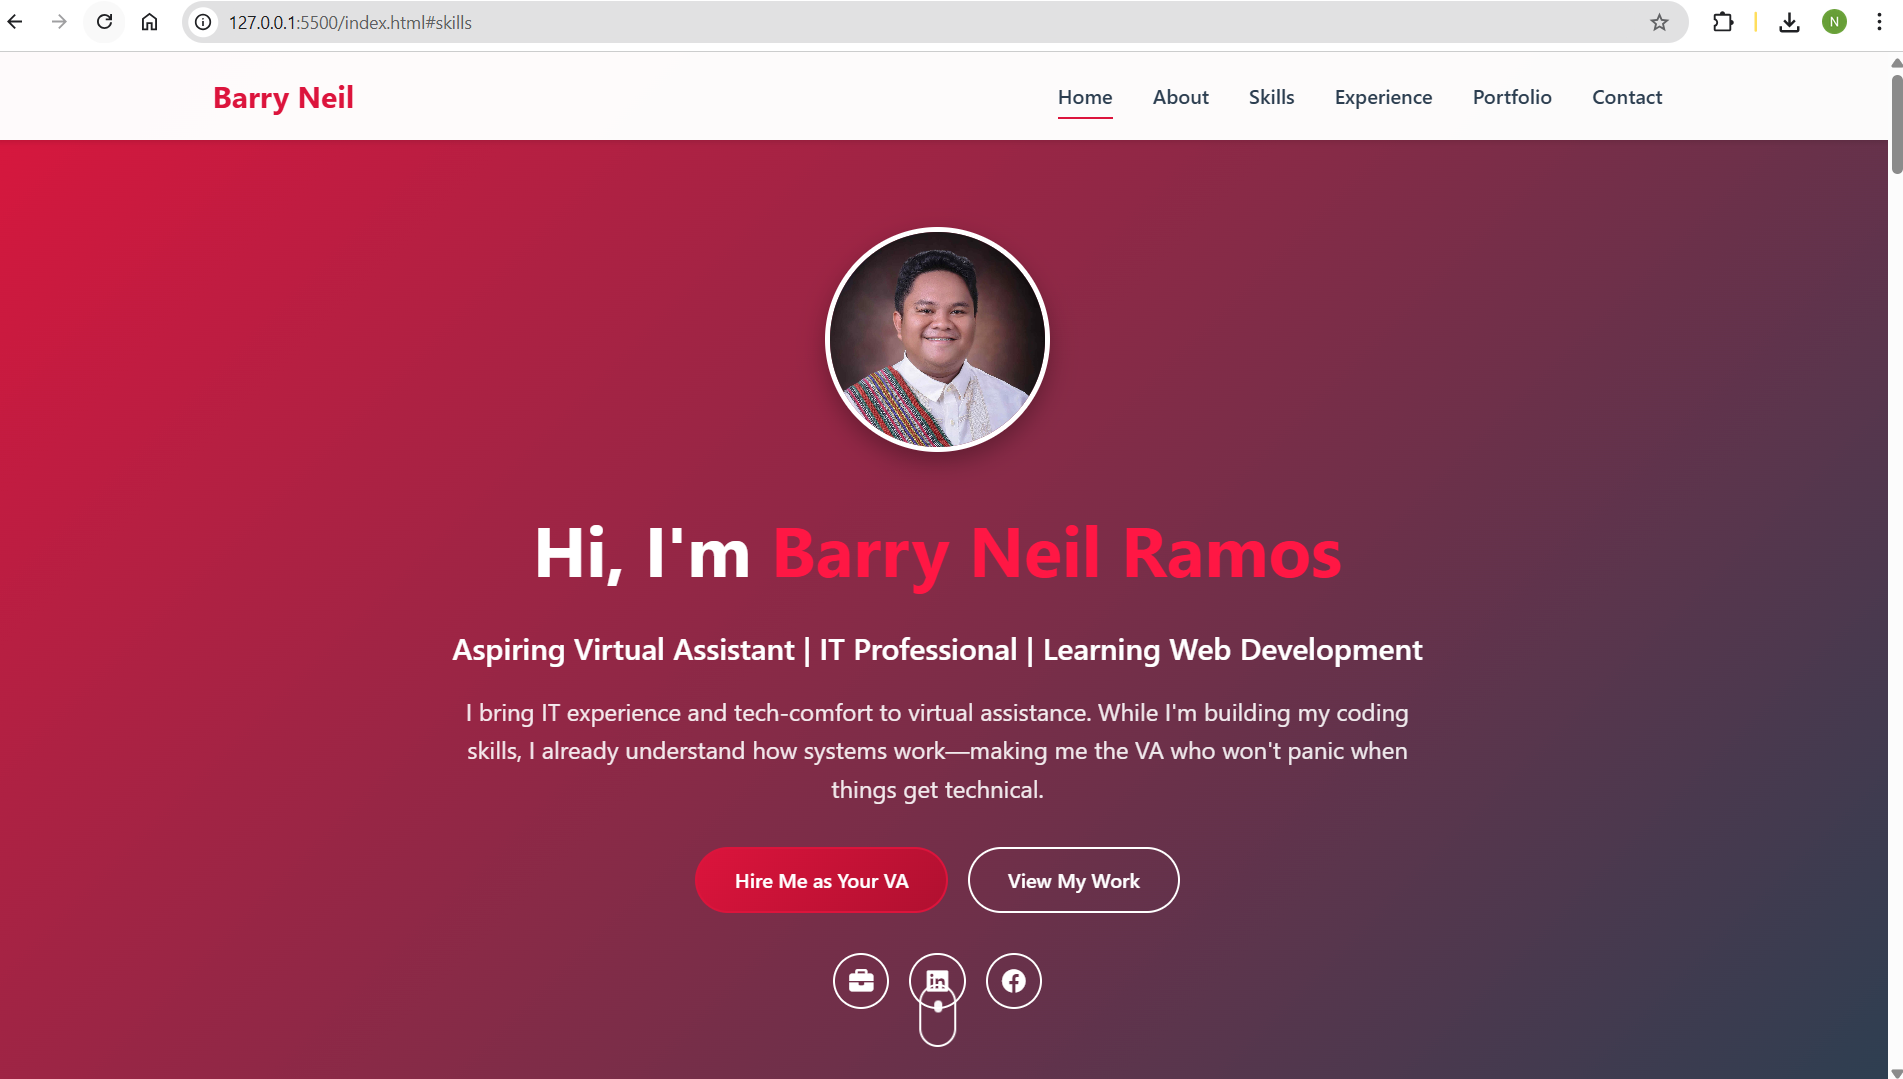The width and height of the screenshot is (1903, 1079).
Task: Open the Contact nav item
Action: click(1627, 97)
